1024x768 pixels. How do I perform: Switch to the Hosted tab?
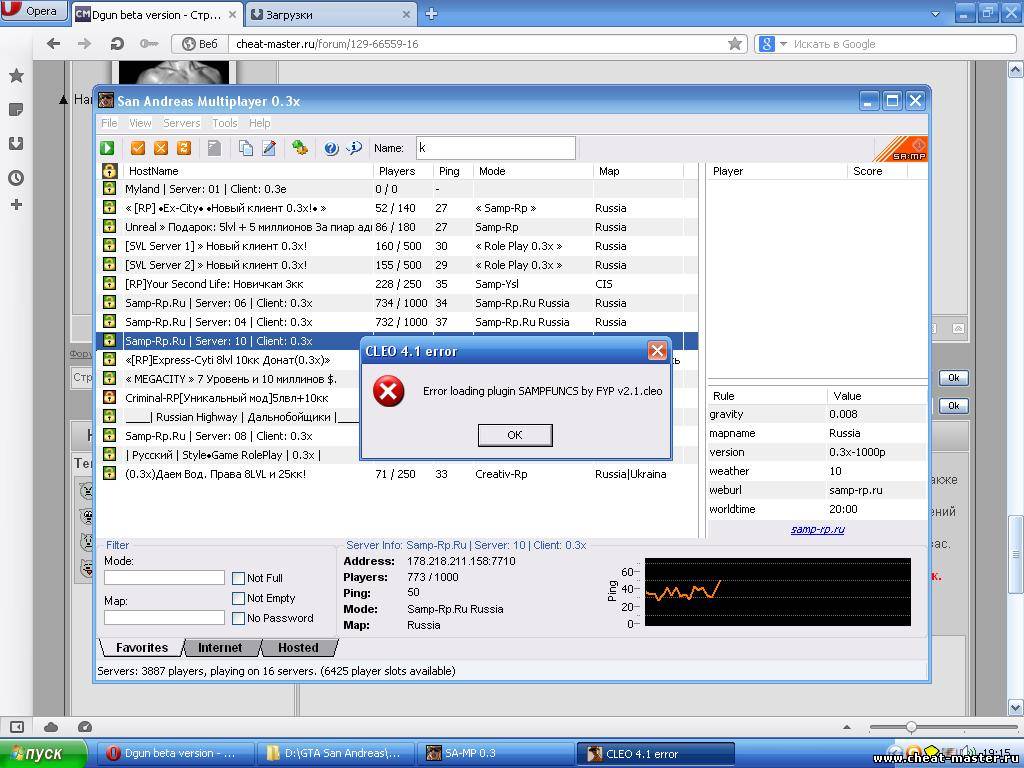(x=298, y=647)
